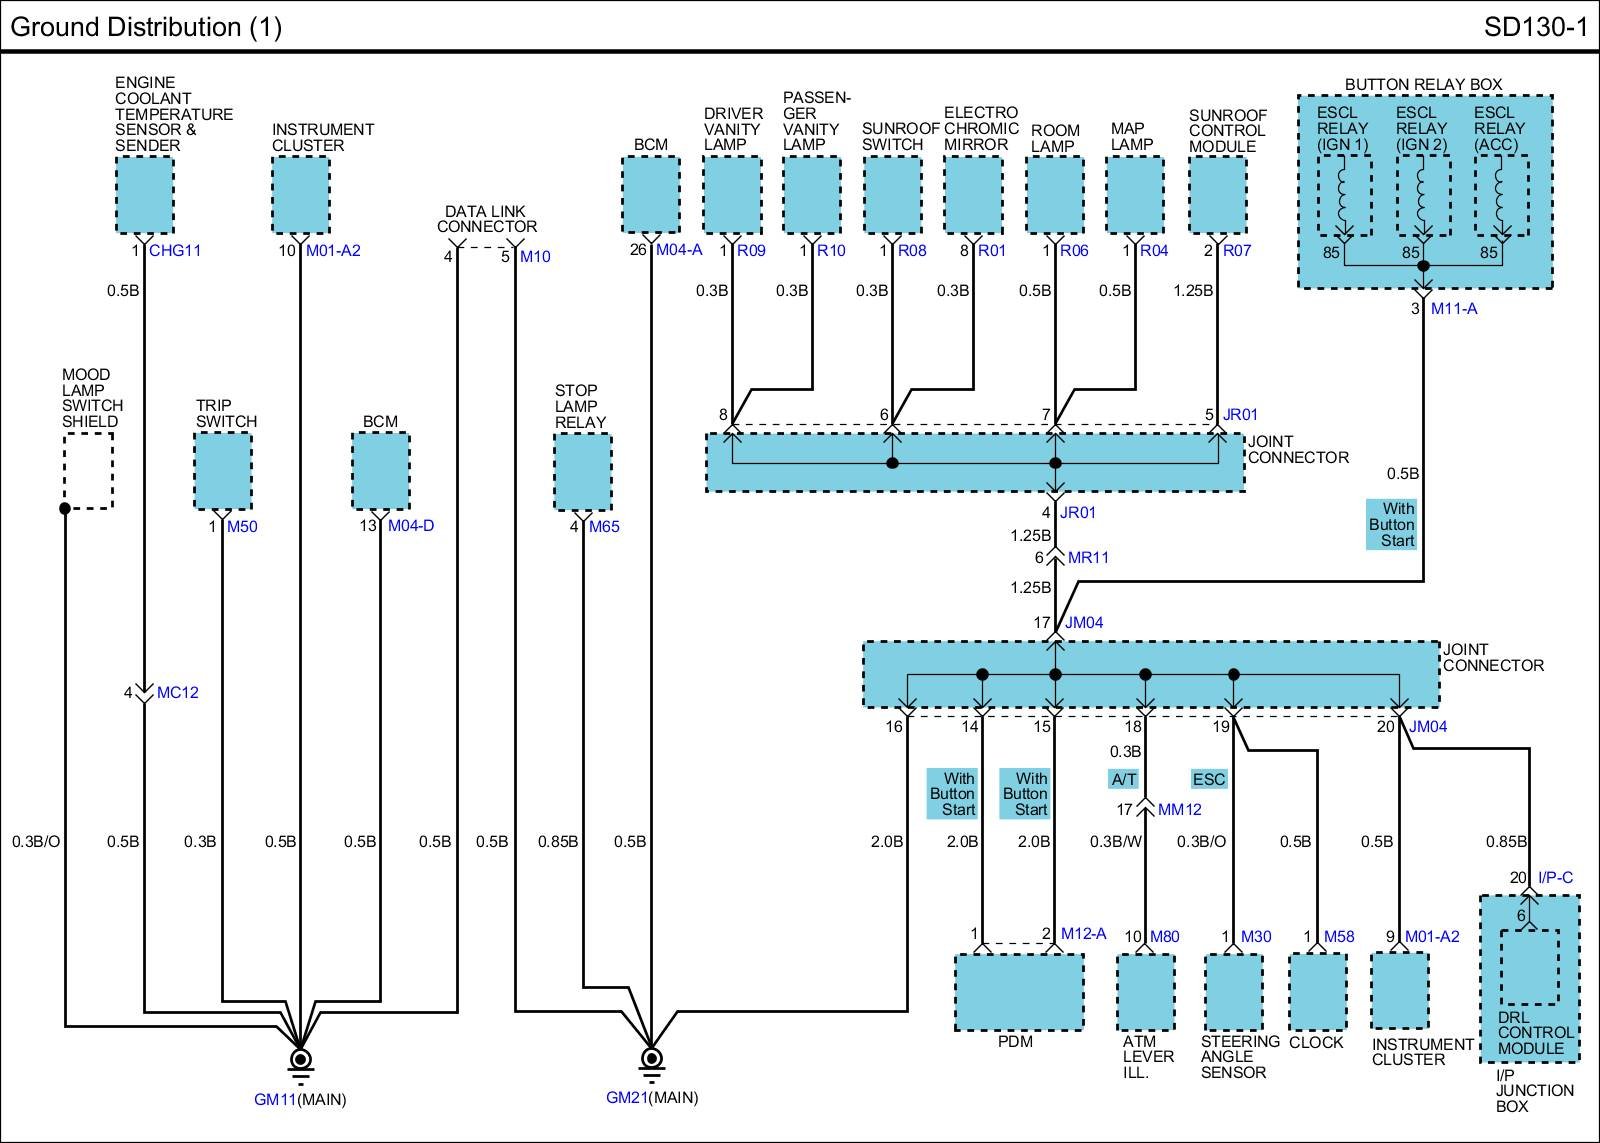Select the ESCL Relay (IGN 1) coil symbol
The width and height of the screenshot is (1600, 1143).
1343,196
